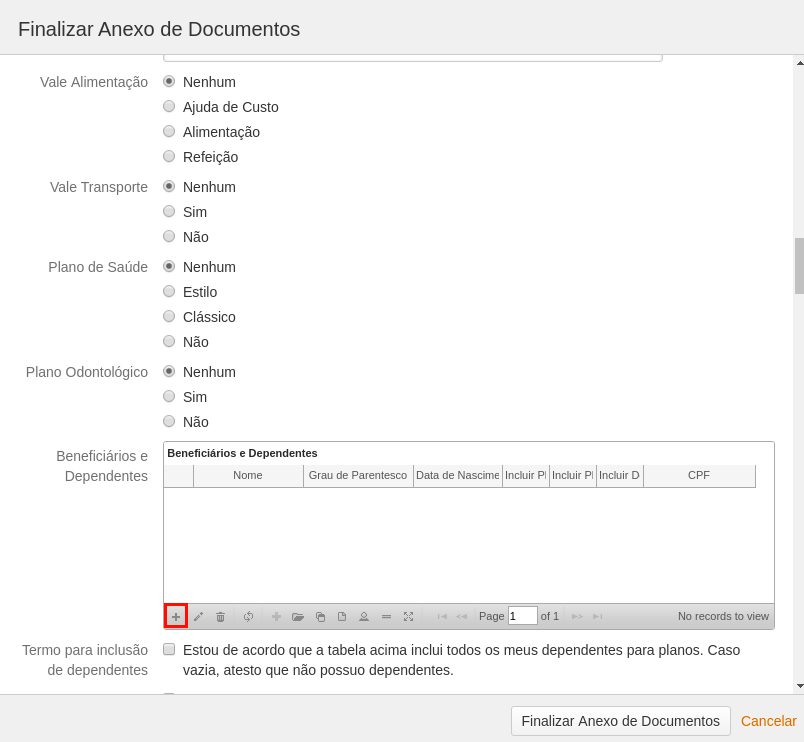
Task: Check the dependents inclusion agreement checkbox
Action: point(169,649)
